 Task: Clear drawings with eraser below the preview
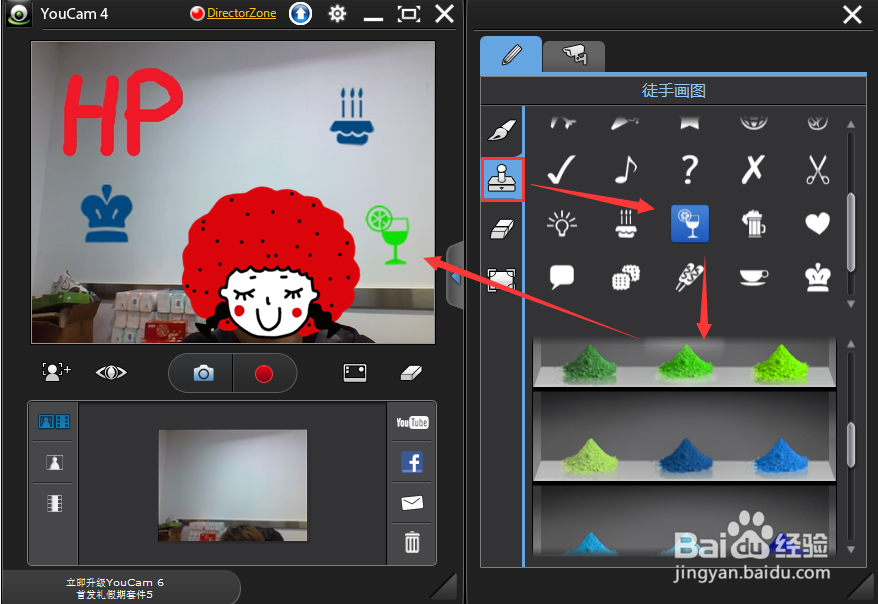point(411,373)
